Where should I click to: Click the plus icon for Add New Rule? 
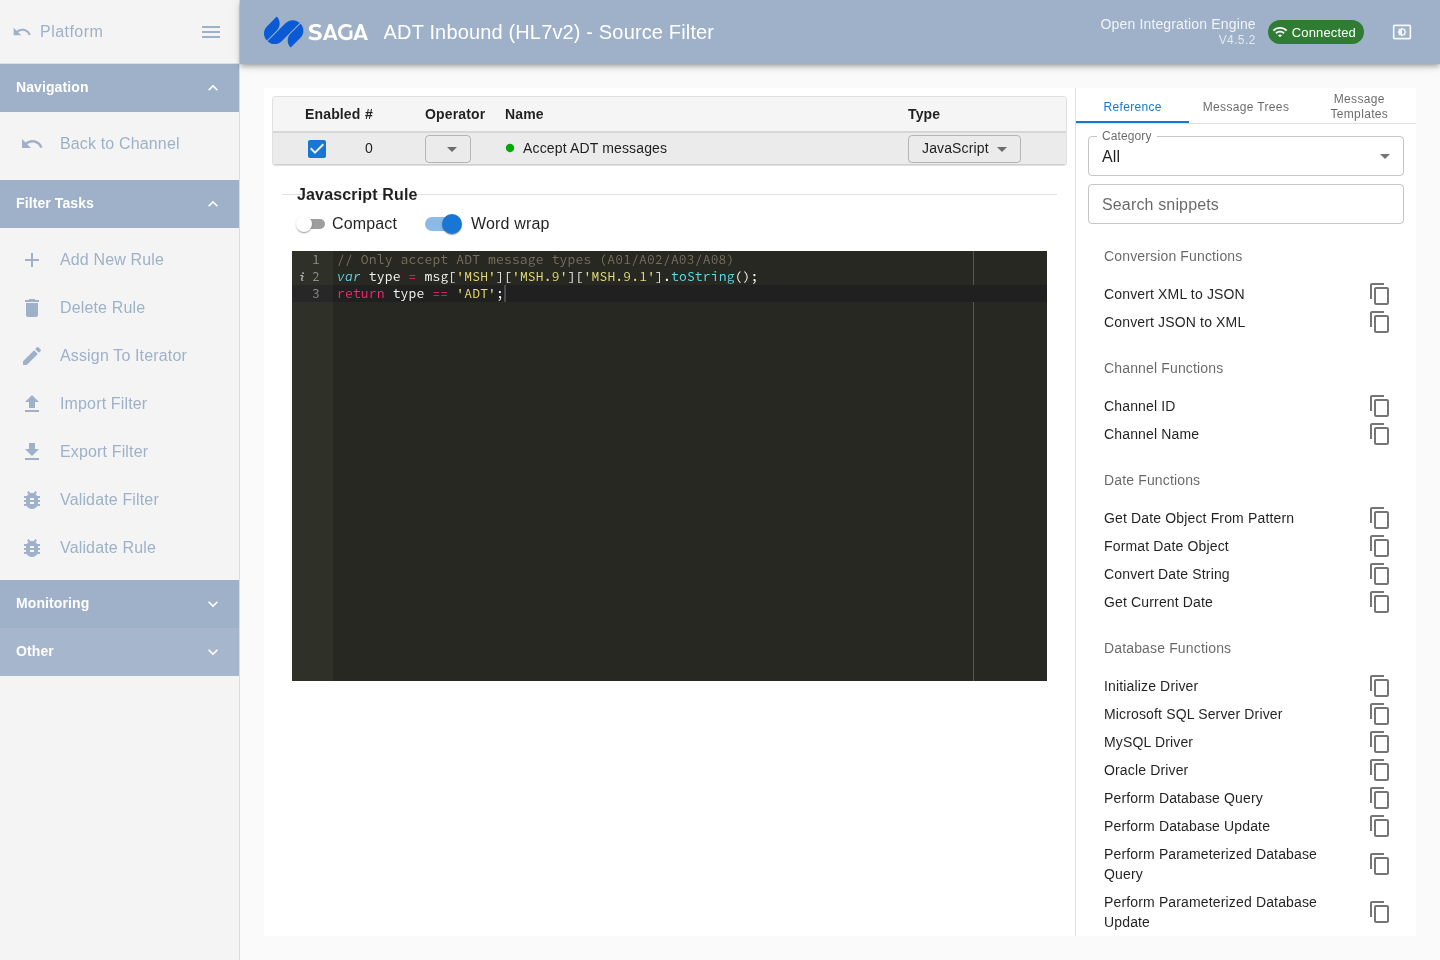32,260
